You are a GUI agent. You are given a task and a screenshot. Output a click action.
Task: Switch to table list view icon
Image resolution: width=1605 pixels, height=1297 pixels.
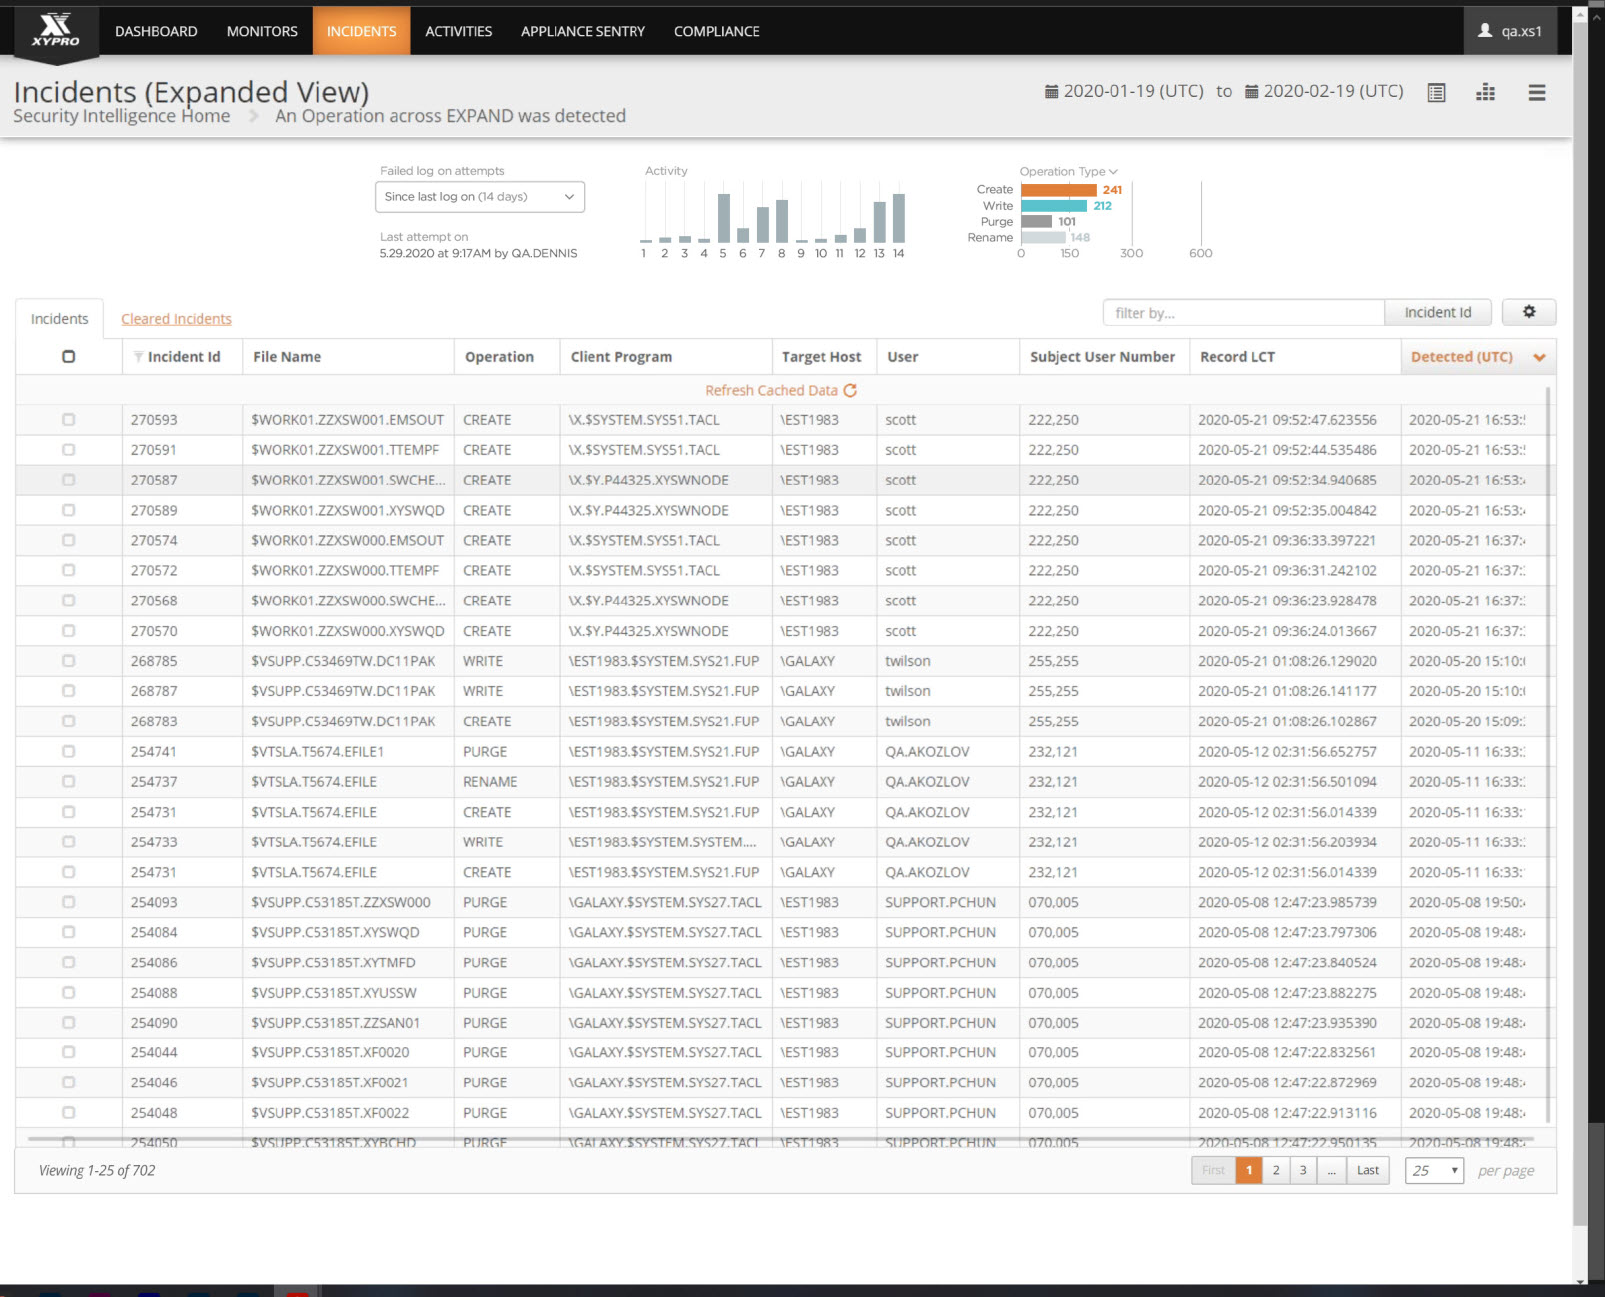[1436, 92]
